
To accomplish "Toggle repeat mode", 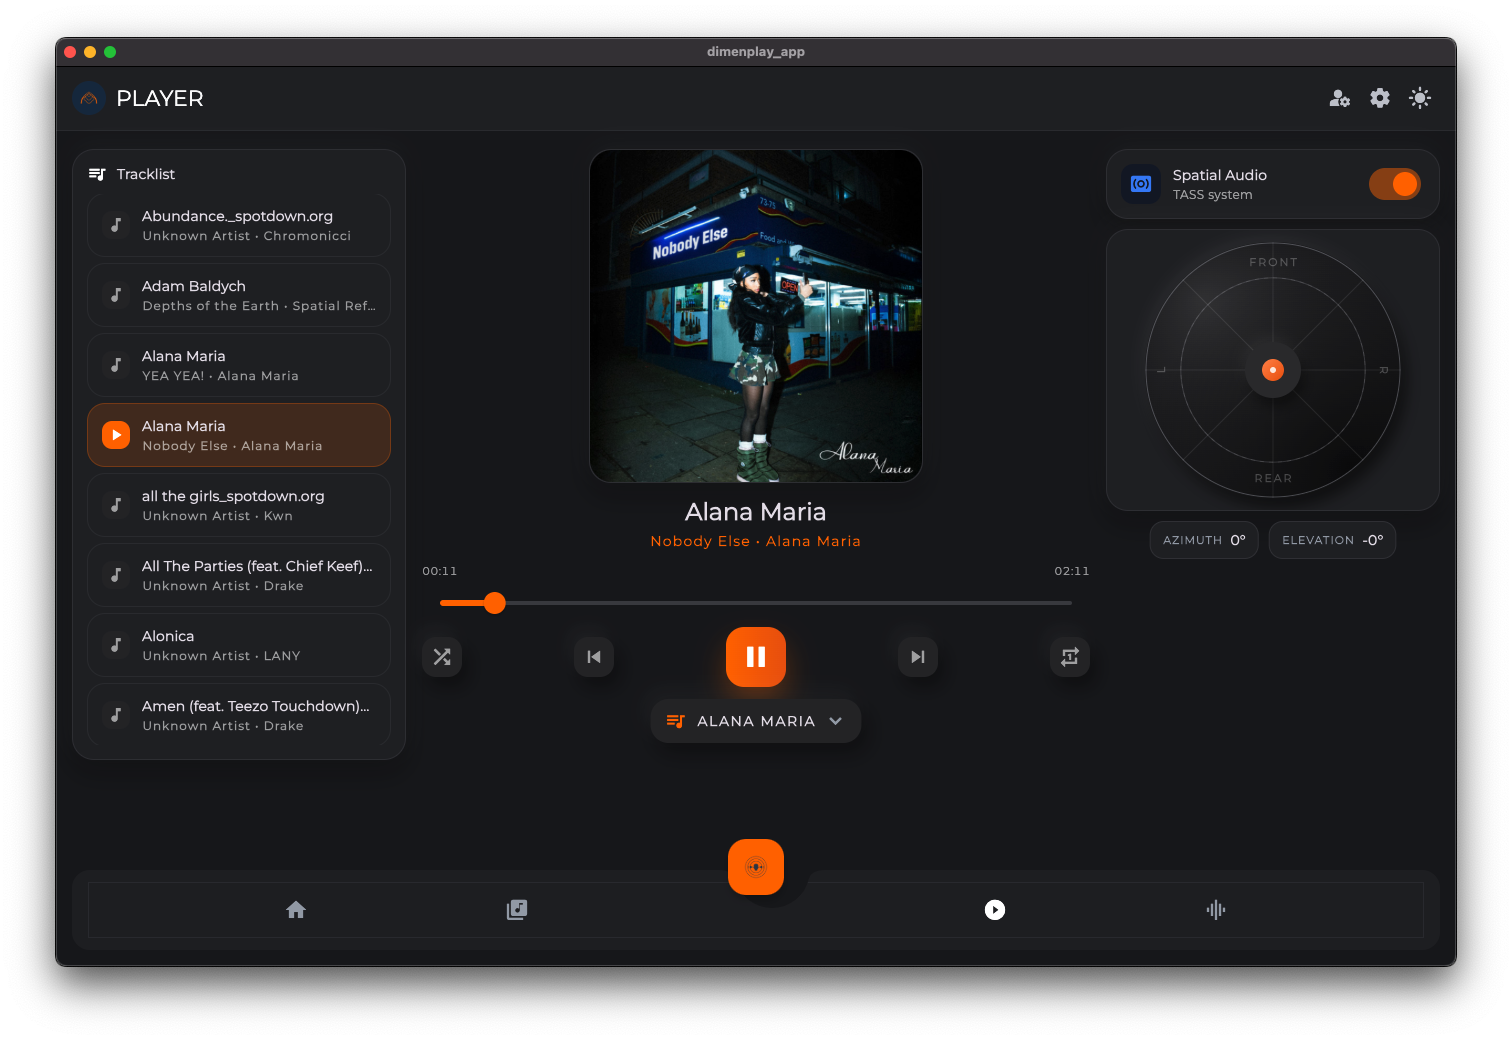I will (x=1070, y=657).
